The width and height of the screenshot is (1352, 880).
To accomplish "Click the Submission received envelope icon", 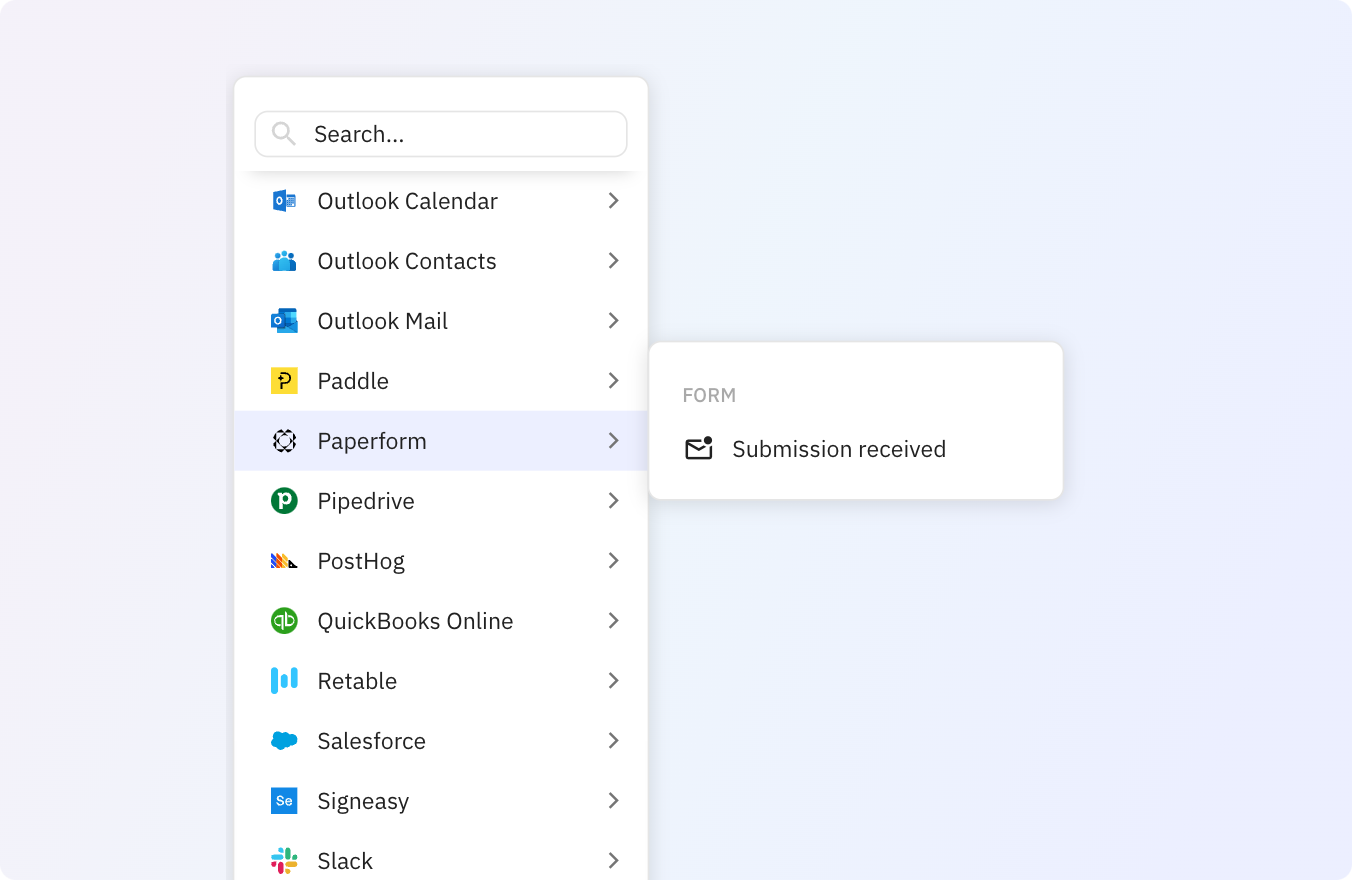I will 699,448.
